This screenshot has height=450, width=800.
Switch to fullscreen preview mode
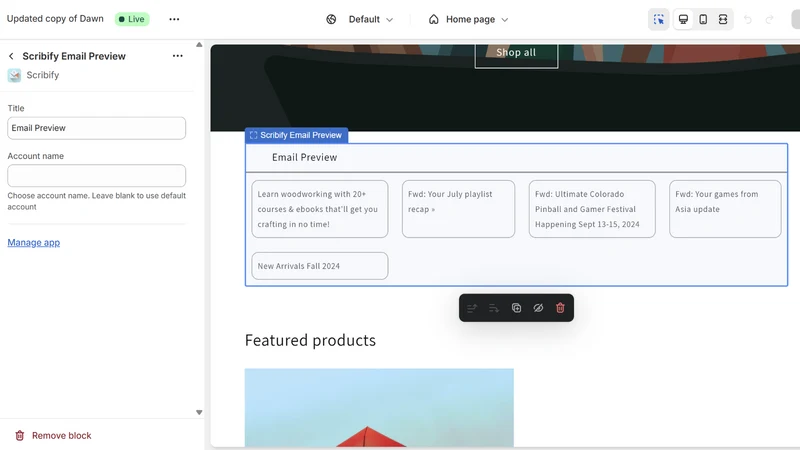[723, 19]
